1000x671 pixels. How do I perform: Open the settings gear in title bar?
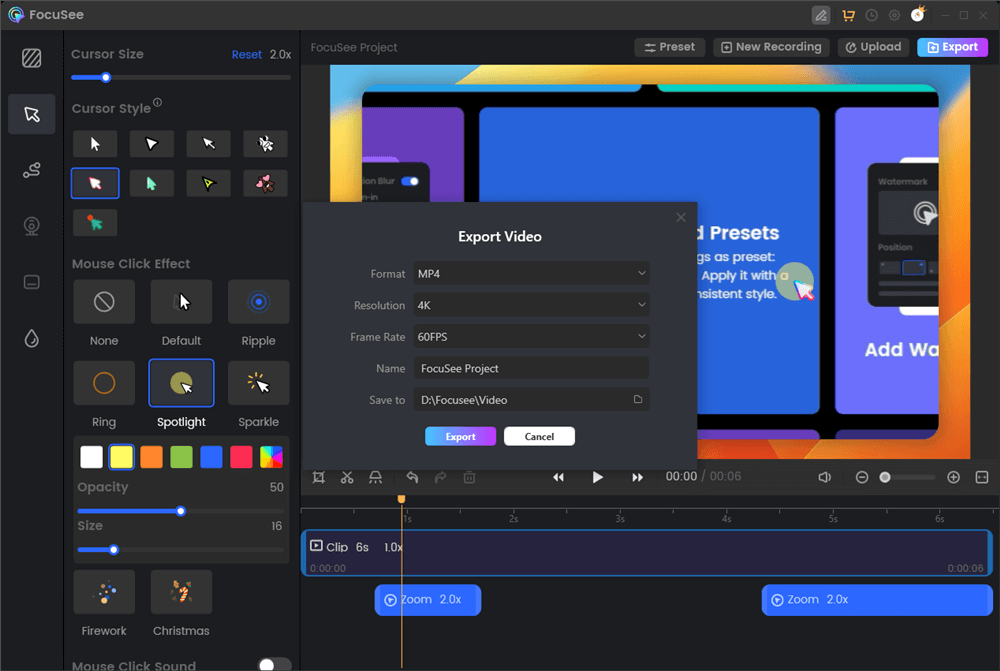click(895, 15)
